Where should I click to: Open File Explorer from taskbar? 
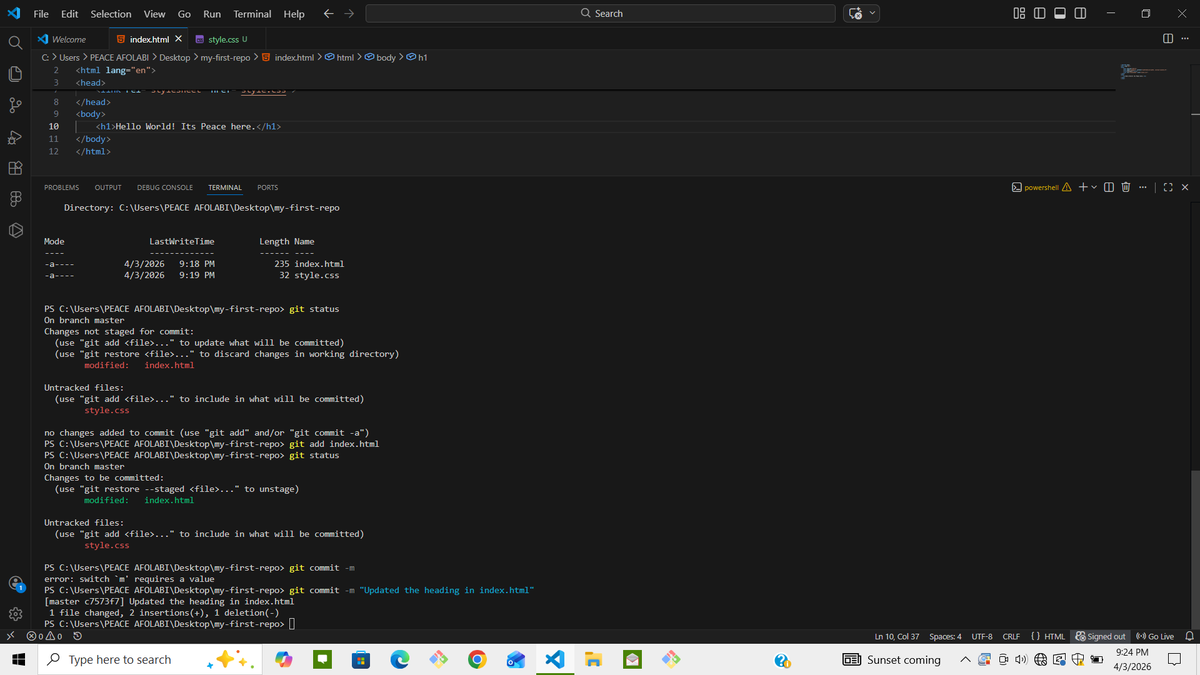pyautogui.click(x=593, y=659)
